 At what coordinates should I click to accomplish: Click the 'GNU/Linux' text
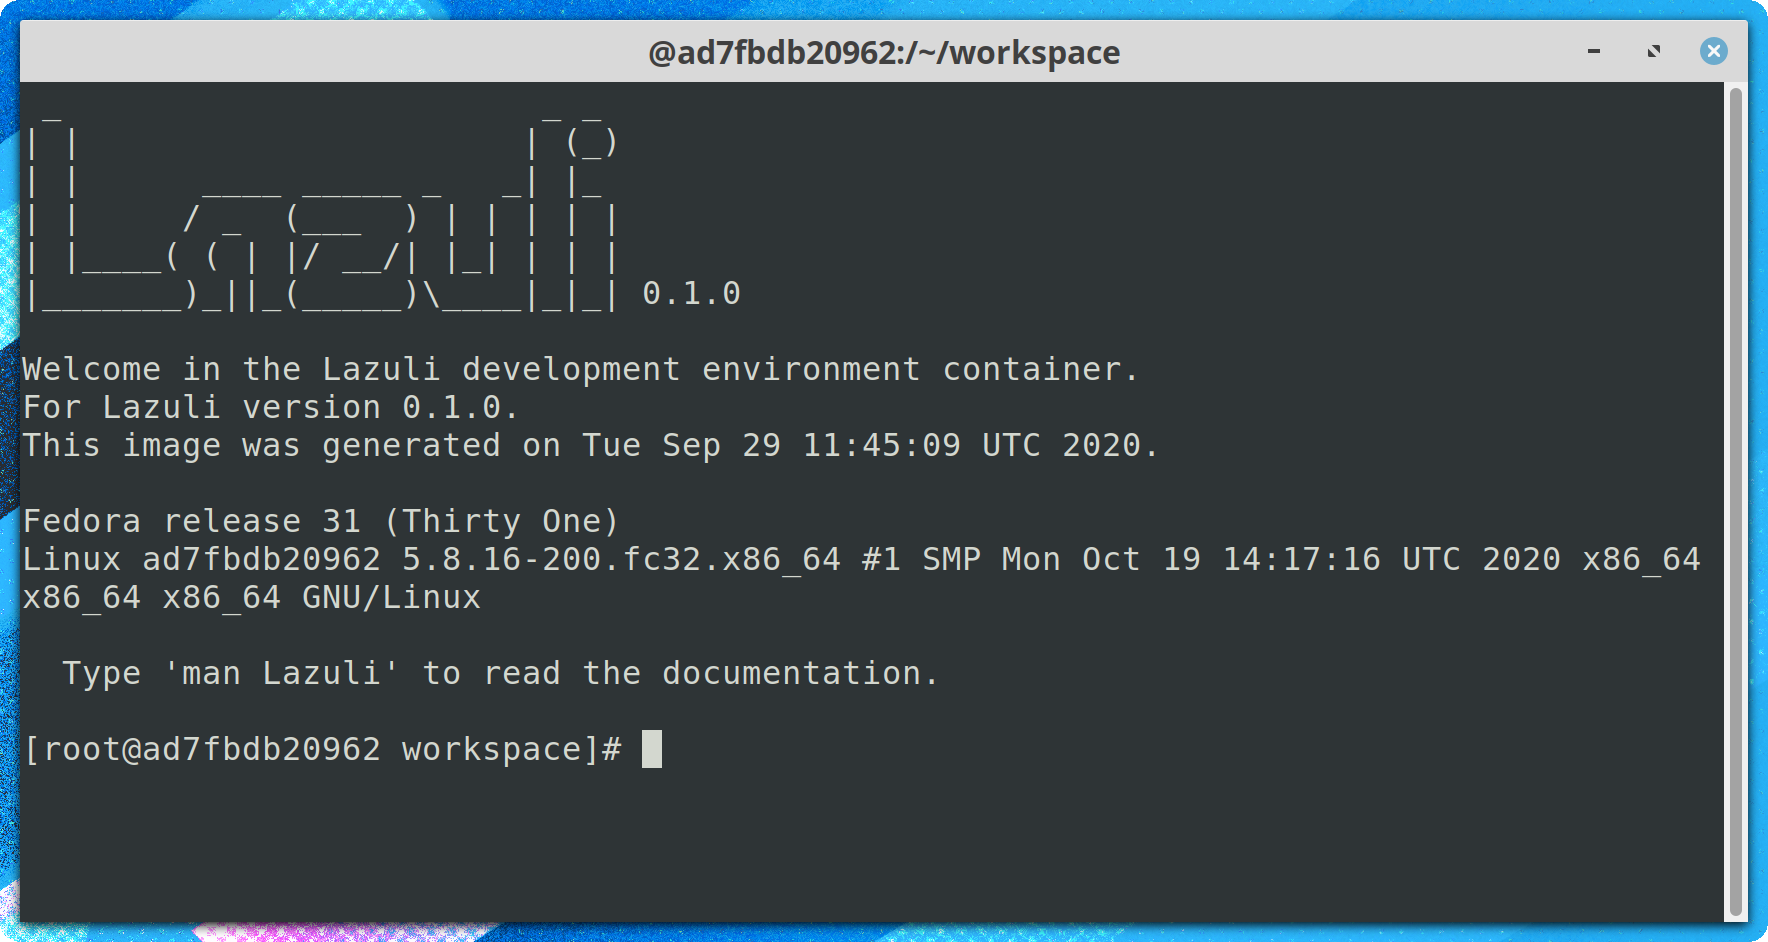391,598
